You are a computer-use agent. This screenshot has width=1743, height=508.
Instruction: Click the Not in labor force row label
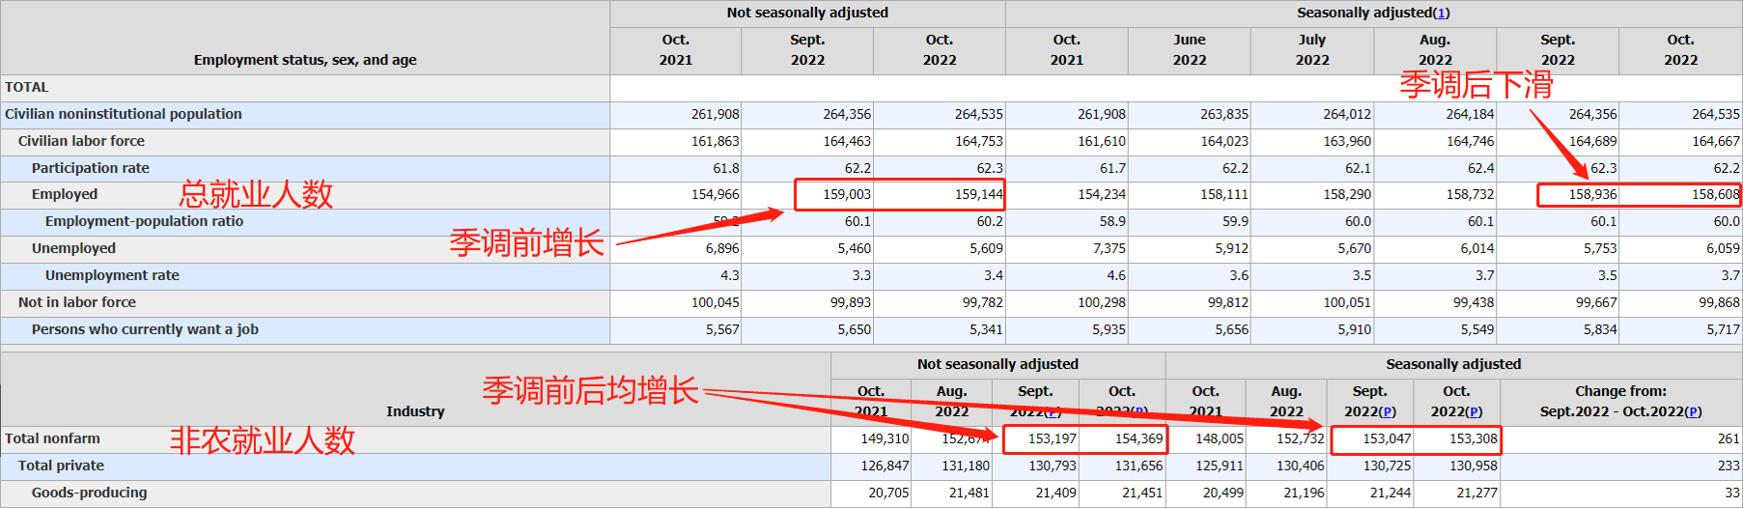(x=76, y=302)
